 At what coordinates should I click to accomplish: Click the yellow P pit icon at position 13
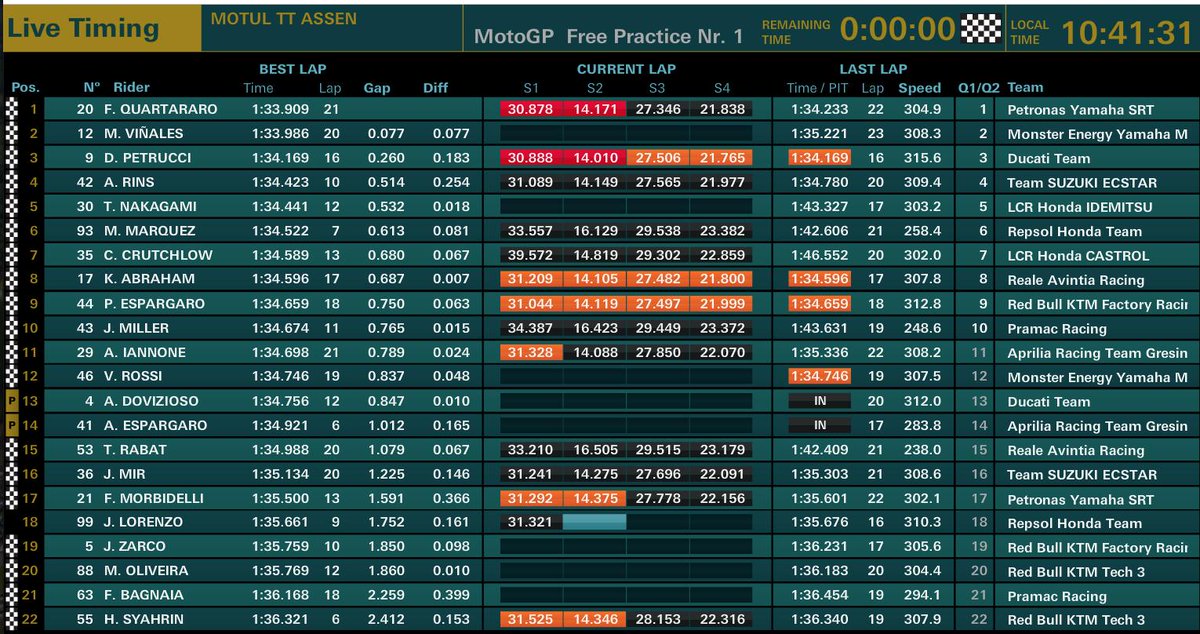point(12,401)
